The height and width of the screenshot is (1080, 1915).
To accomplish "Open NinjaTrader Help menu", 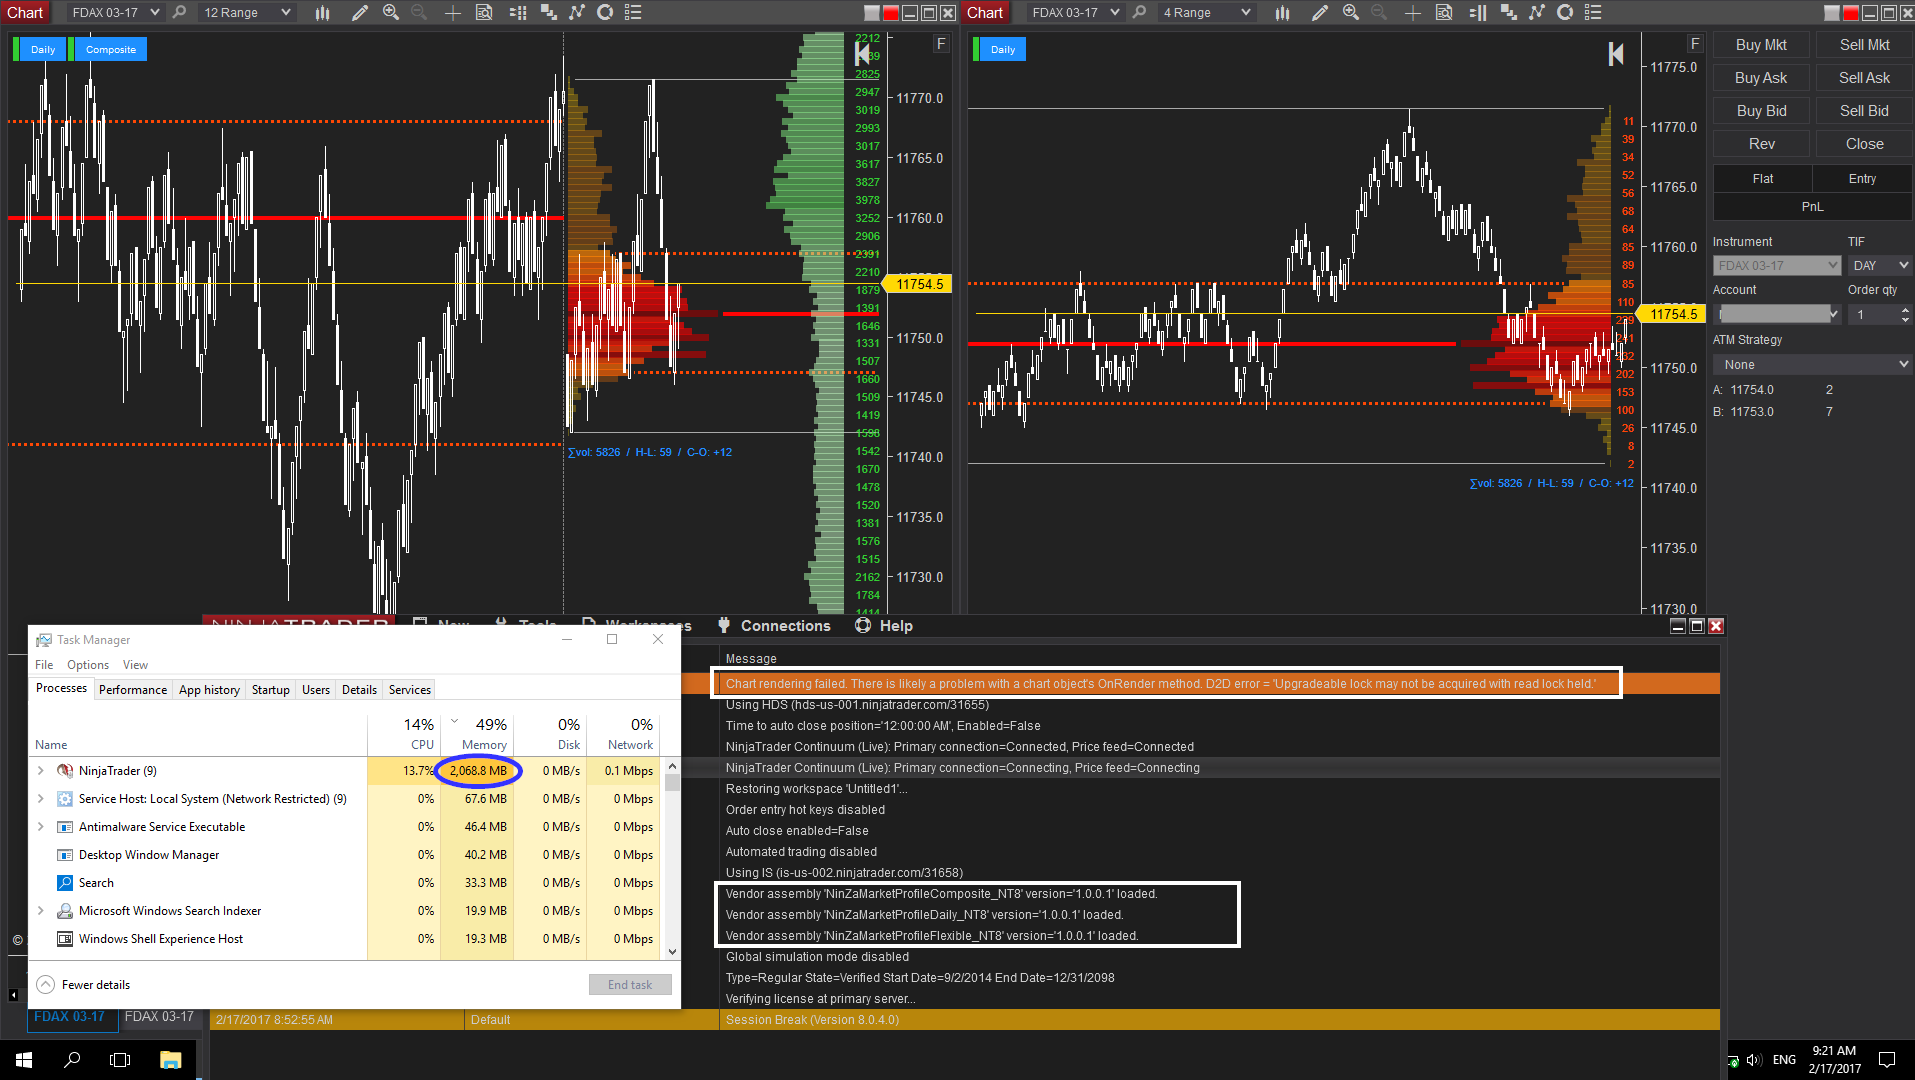I will tap(884, 626).
